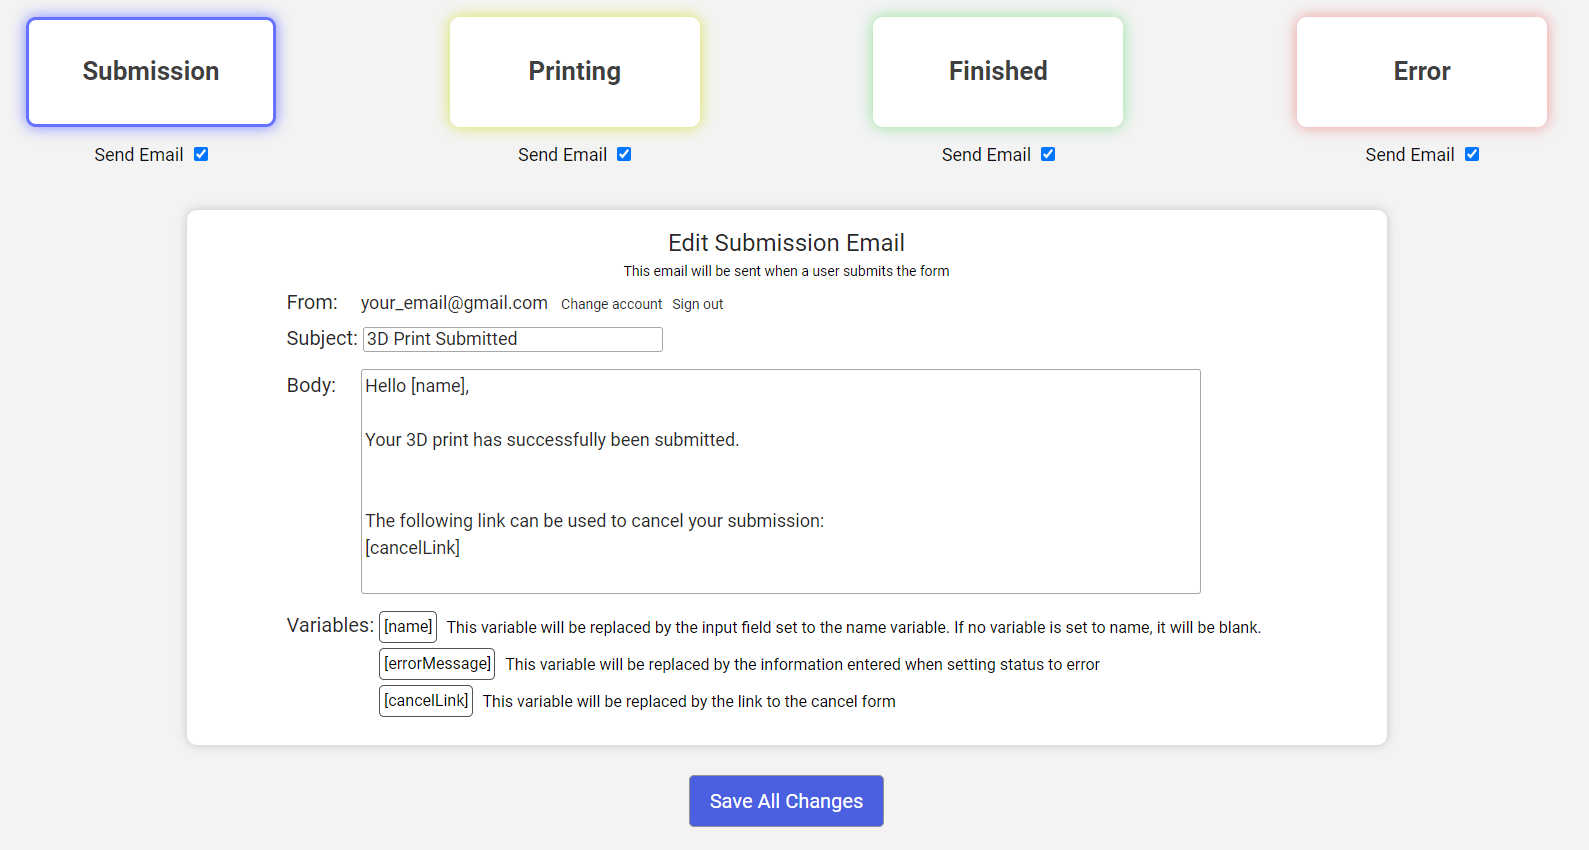Screen dimensions: 1589x850
Task: Uncheck Send Email under Printing
Action: (x=624, y=154)
